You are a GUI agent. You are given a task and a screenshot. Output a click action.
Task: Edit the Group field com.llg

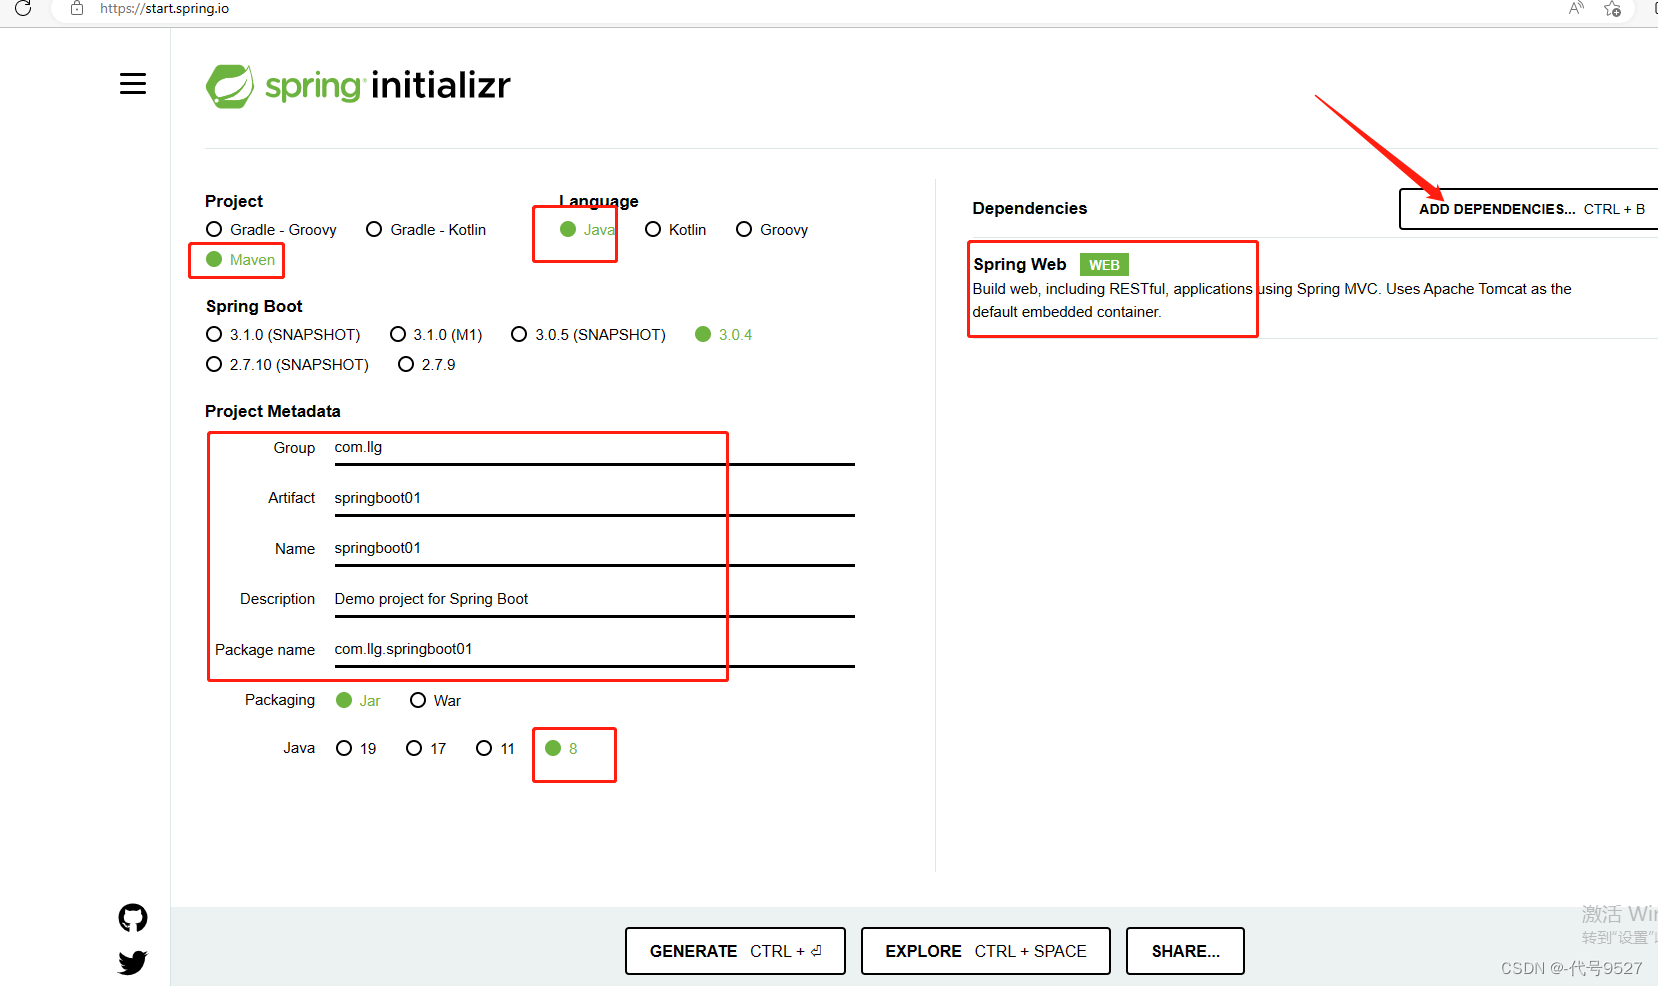[594, 448]
